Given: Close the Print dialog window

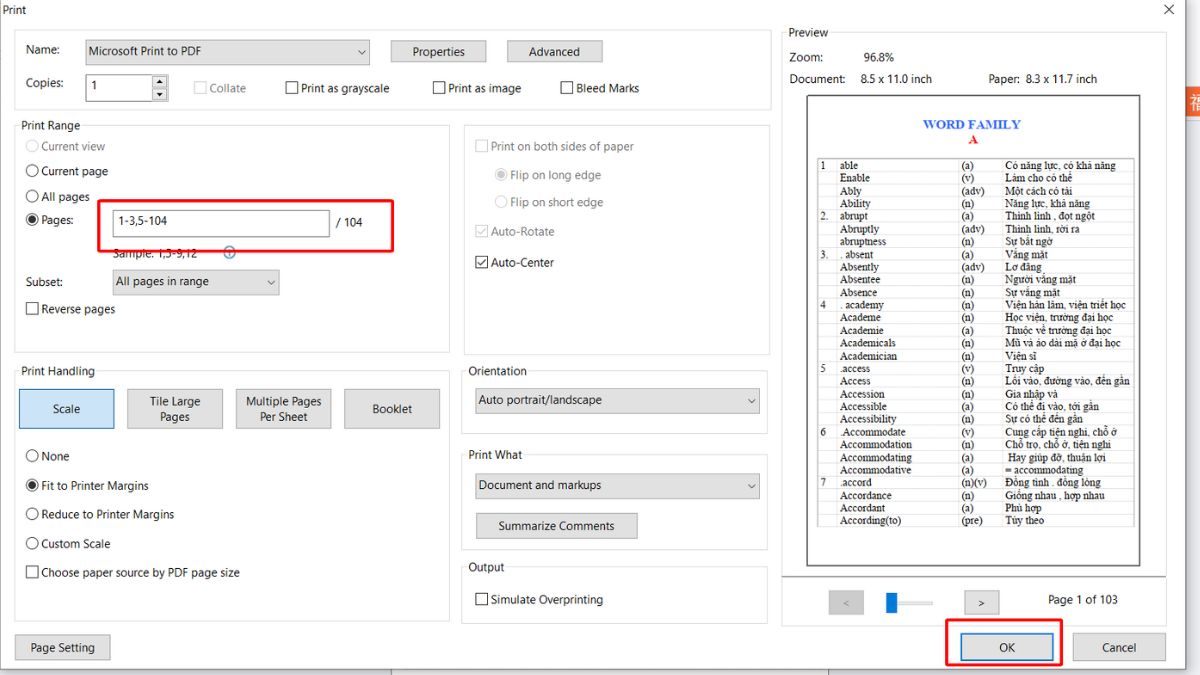Looking at the screenshot, I should click(1169, 10).
